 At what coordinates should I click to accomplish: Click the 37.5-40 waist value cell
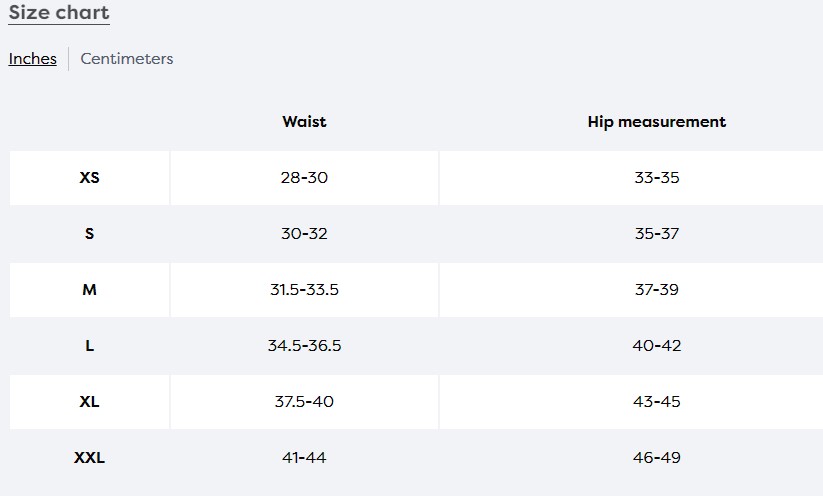pyautogui.click(x=304, y=402)
